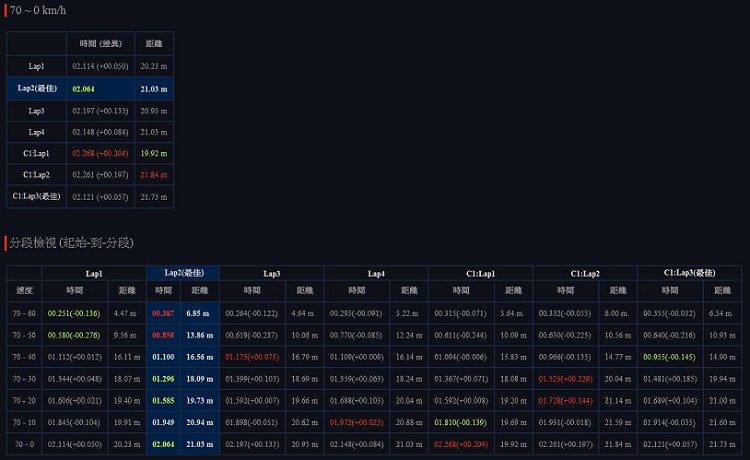
Task: Select the green 00.955(-00.145) time cell
Action: [668, 357]
